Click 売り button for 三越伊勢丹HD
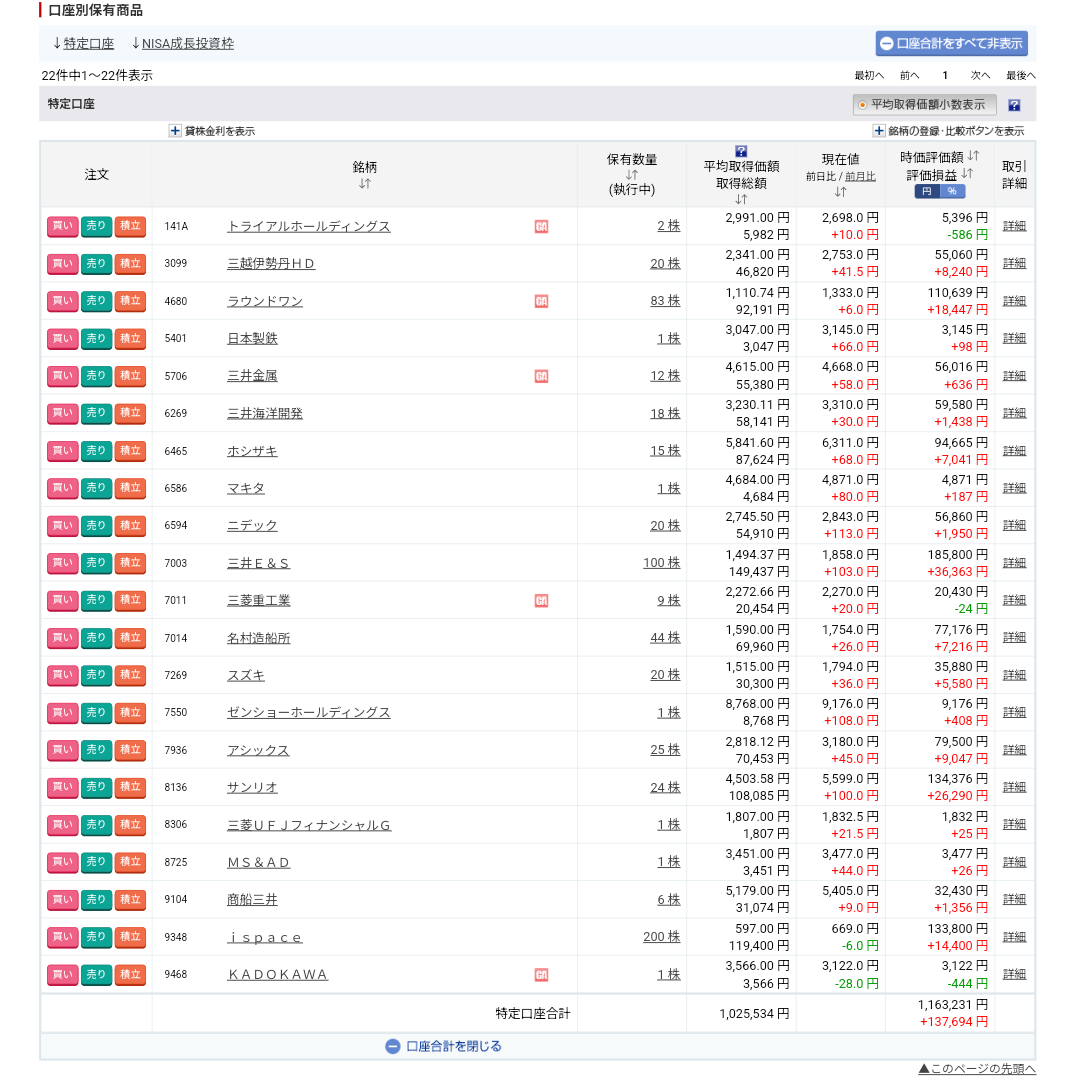 [96, 264]
